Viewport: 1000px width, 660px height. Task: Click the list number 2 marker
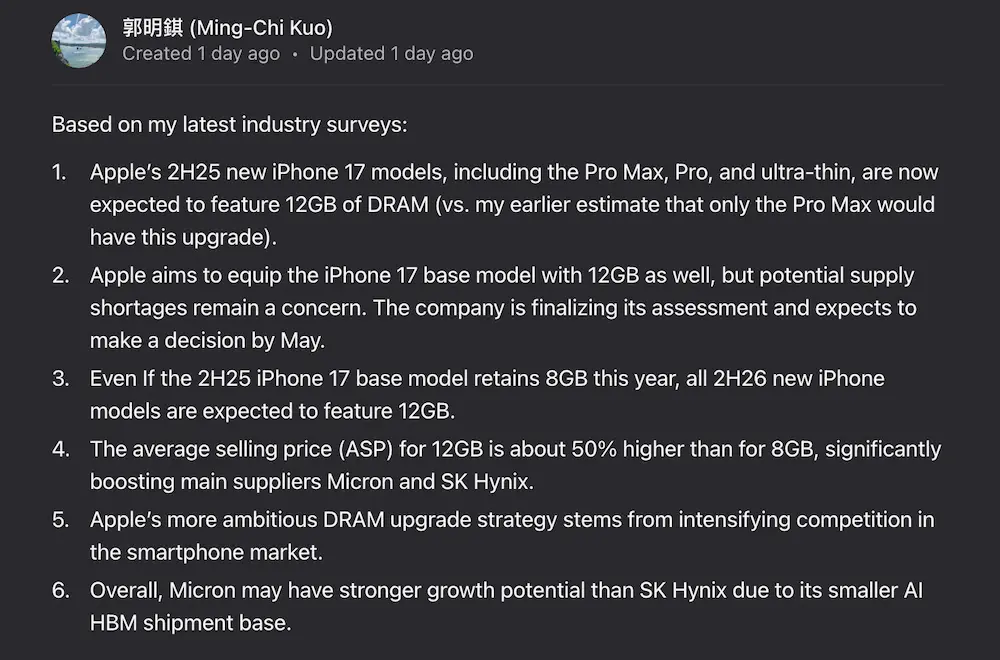60,275
